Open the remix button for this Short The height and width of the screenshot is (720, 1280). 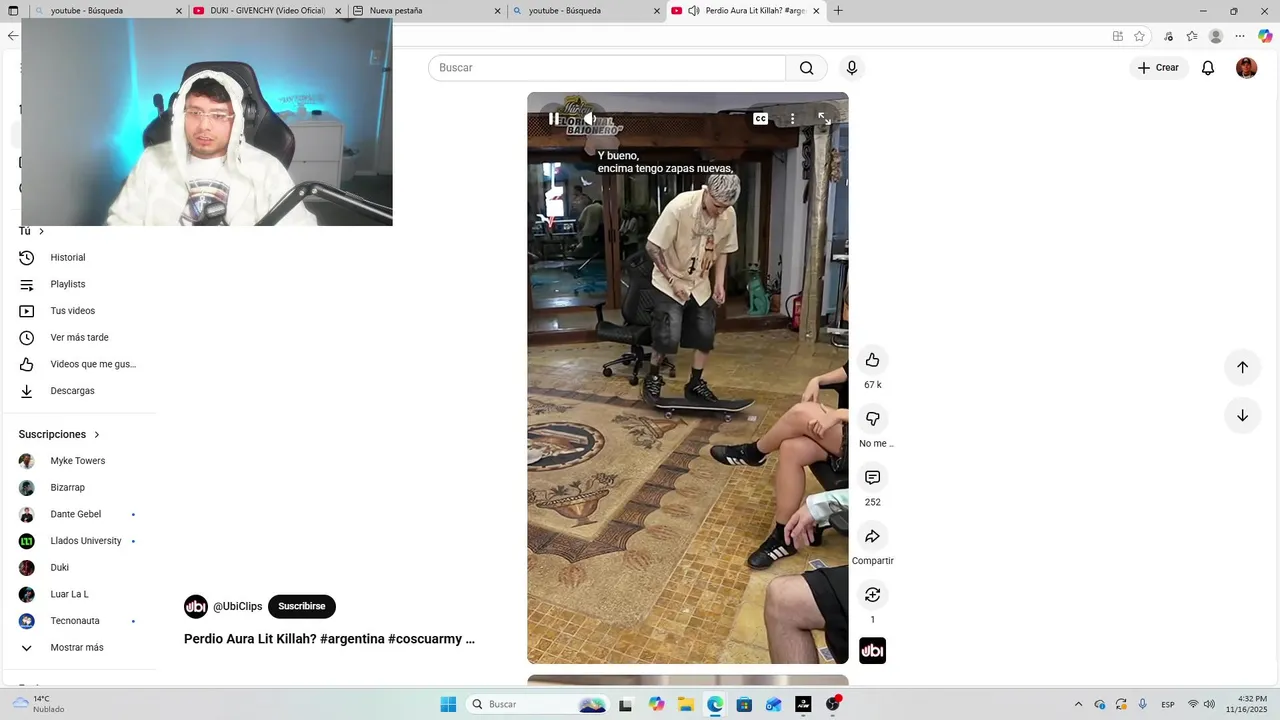[x=872, y=595]
